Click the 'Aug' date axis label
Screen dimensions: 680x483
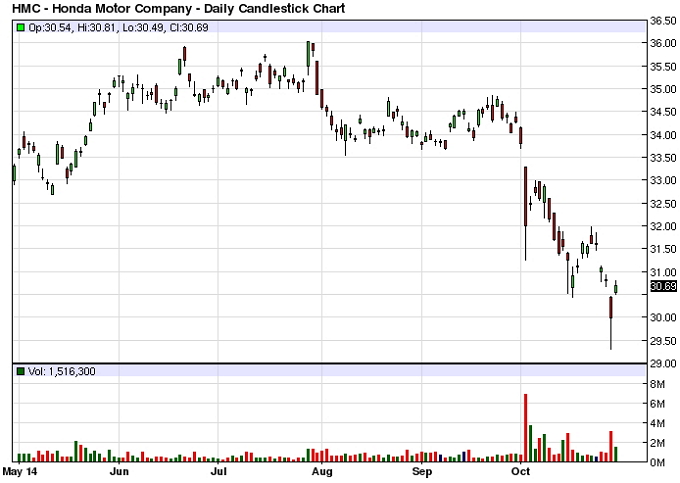coord(322,471)
